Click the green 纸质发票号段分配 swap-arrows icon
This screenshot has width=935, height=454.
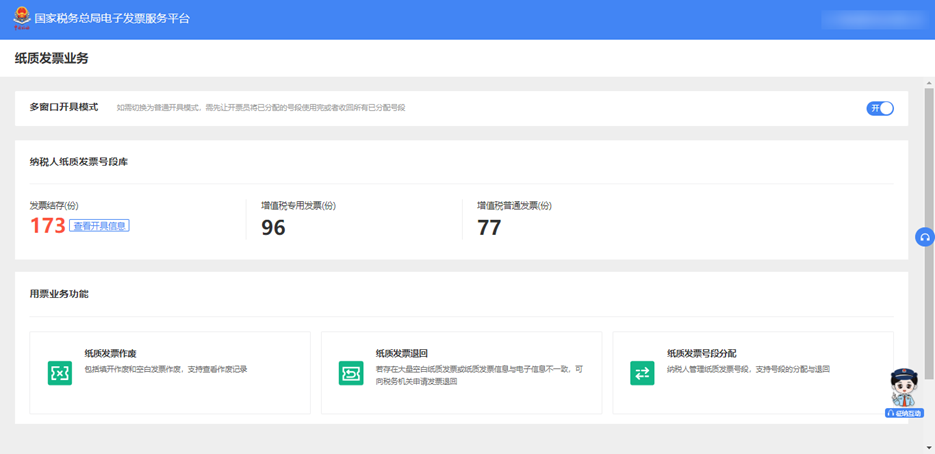coord(642,373)
